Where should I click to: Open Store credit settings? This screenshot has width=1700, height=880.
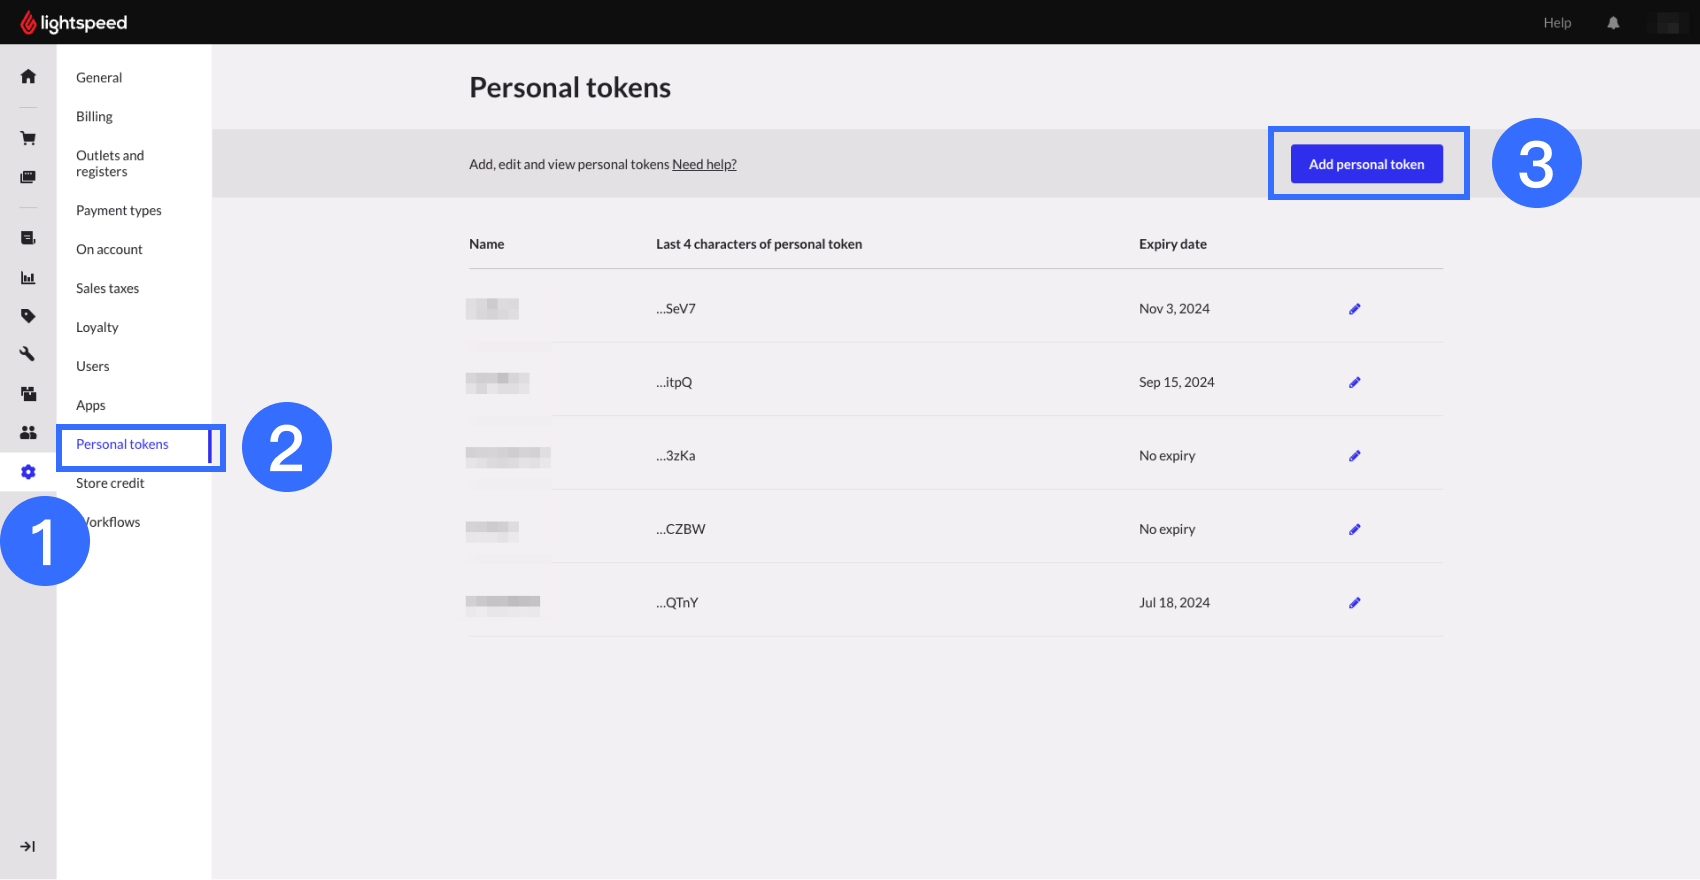click(x=110, y=484)
